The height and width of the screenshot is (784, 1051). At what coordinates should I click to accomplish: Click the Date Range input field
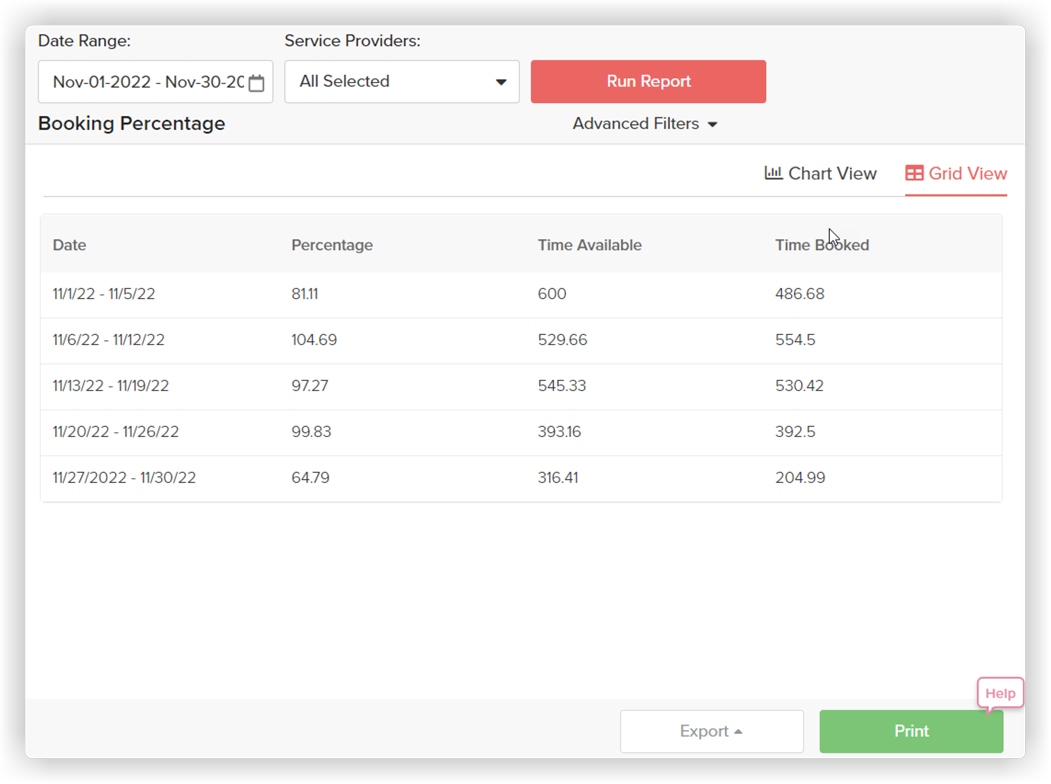156,82
